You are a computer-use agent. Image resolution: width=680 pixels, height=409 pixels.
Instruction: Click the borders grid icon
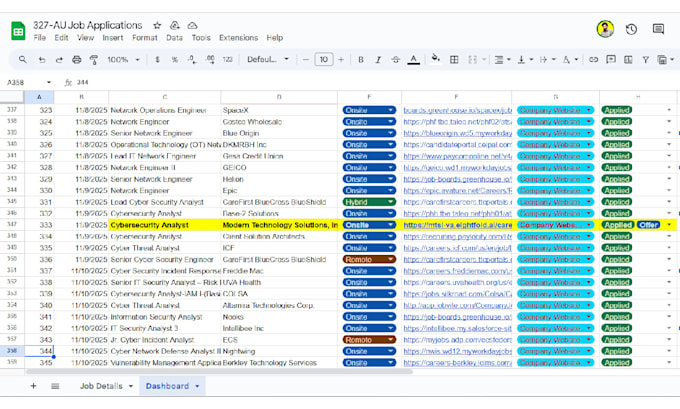[454, 59]
